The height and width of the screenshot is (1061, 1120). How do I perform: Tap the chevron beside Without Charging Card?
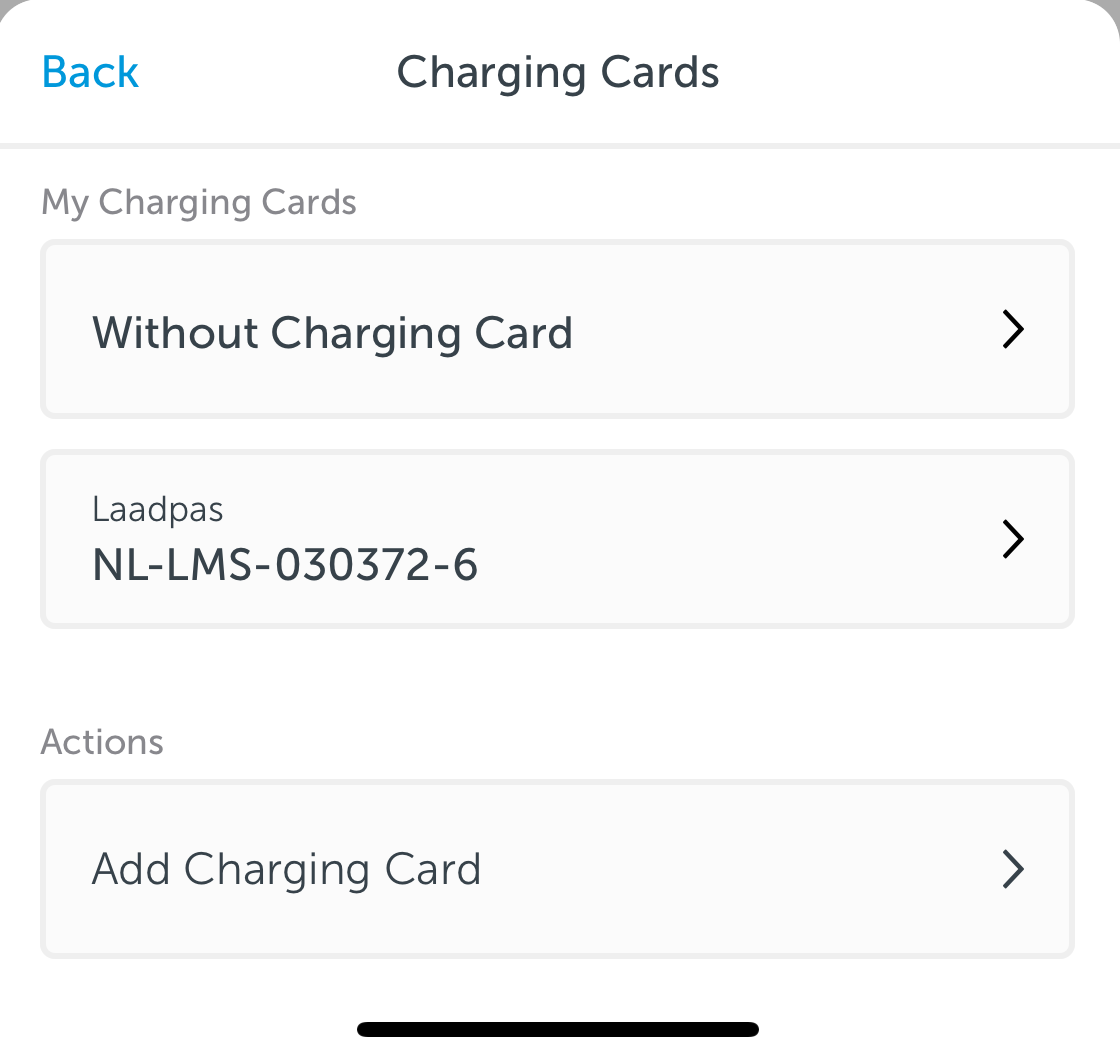[x=1013, y=329]
